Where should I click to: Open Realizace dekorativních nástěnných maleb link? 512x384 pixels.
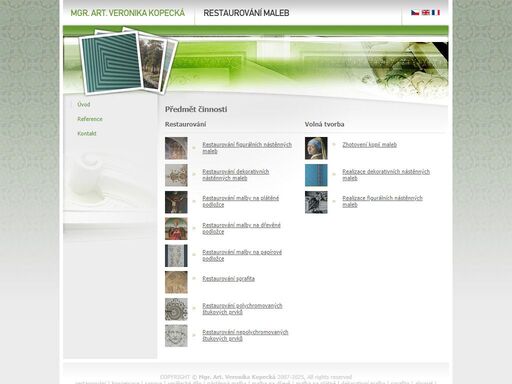[386, 175]
